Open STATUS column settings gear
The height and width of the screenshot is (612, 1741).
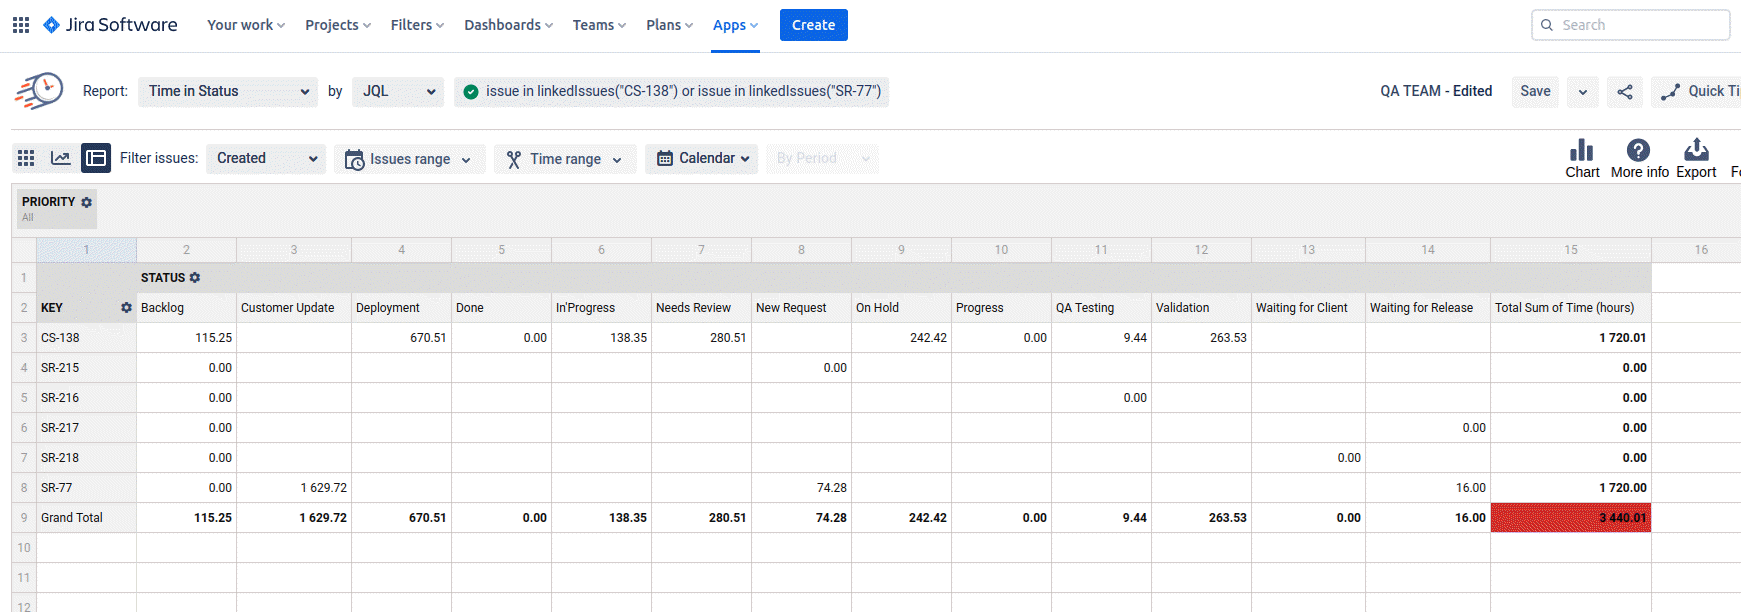pos(195,278)
